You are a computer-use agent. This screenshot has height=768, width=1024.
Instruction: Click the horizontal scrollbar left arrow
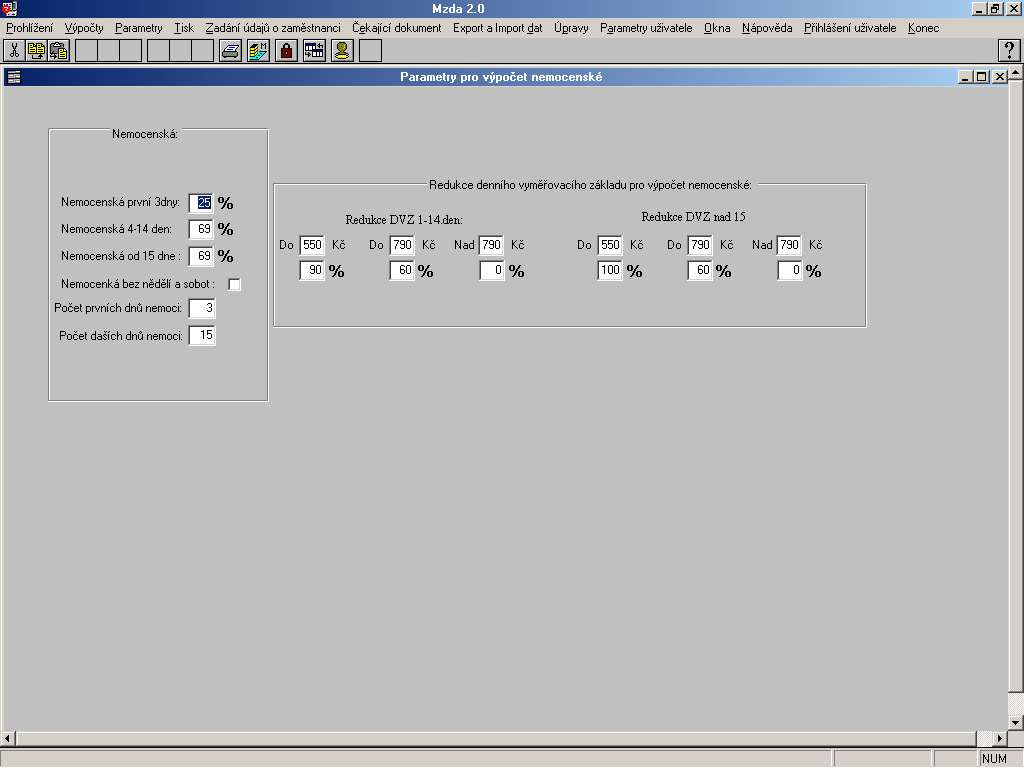click(8, 739)
